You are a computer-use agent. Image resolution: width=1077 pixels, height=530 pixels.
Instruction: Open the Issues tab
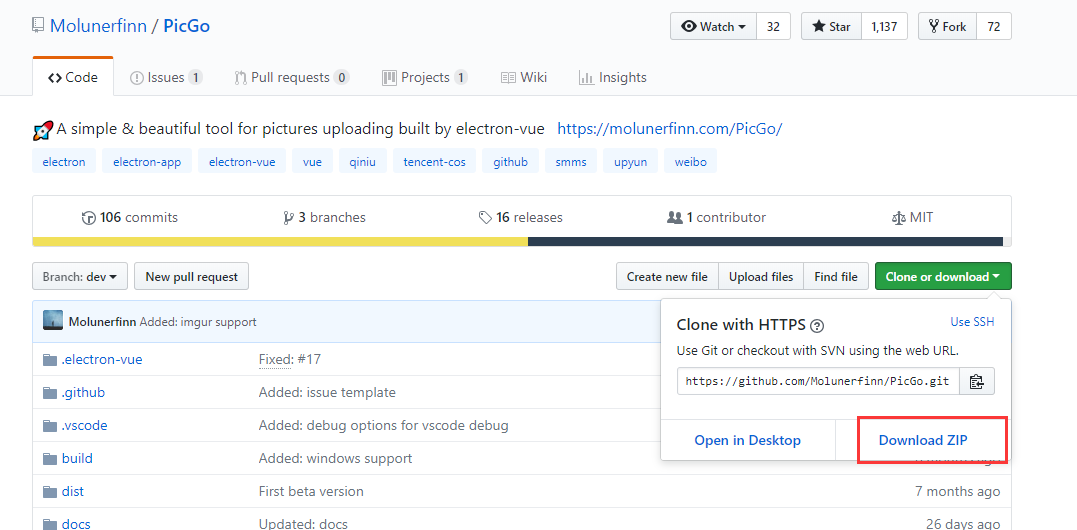(166, 78)
